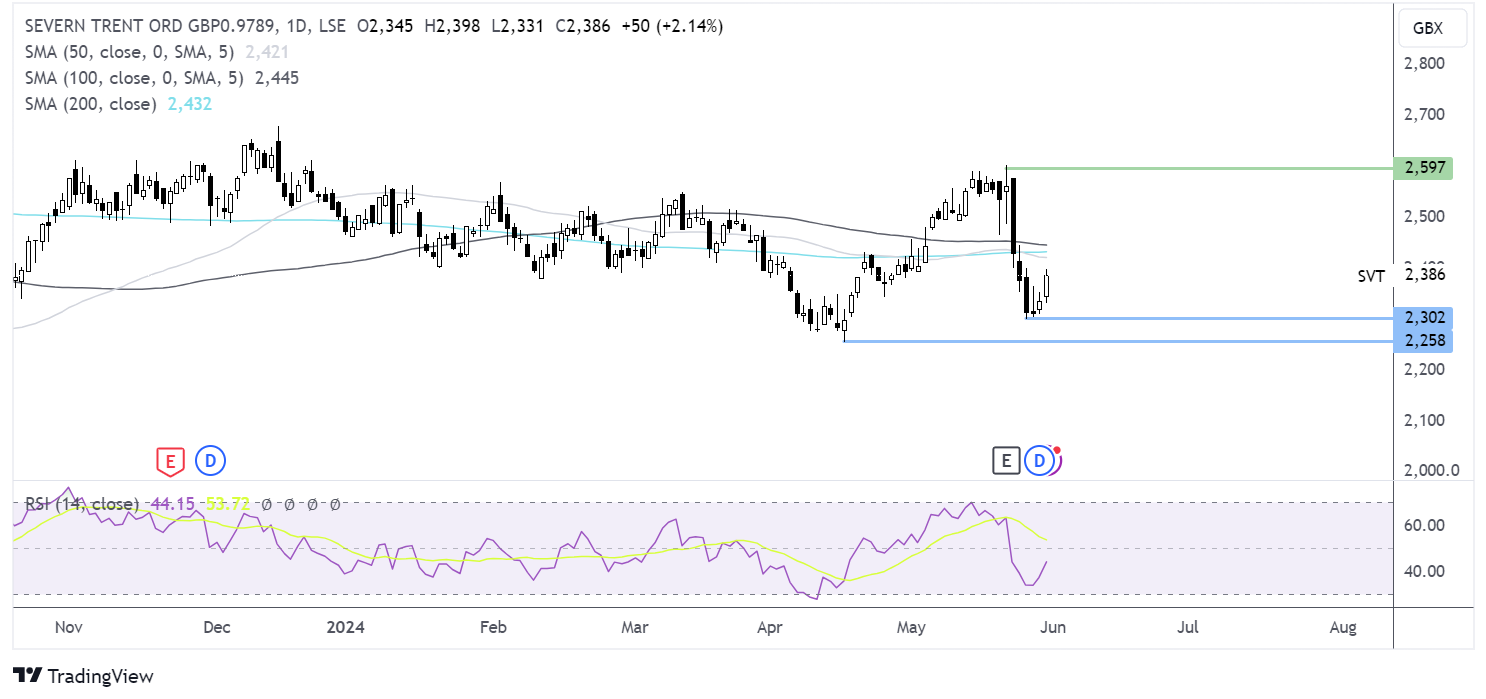This screenshot has width=1486, height=699.
Task: Click the Dec label on time axis
Action: pos(217,628)
